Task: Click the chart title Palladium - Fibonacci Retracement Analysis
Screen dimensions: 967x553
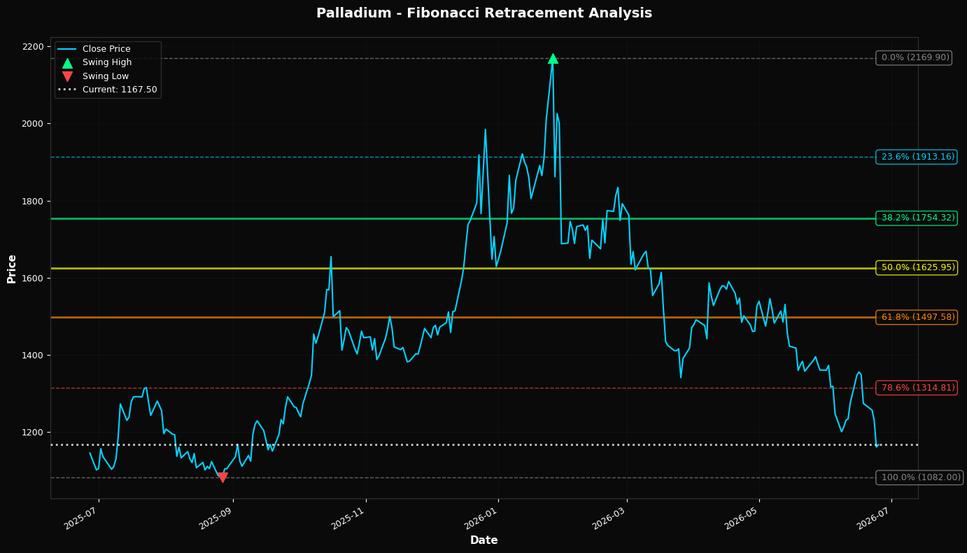Action: click(x=484, y=13)
